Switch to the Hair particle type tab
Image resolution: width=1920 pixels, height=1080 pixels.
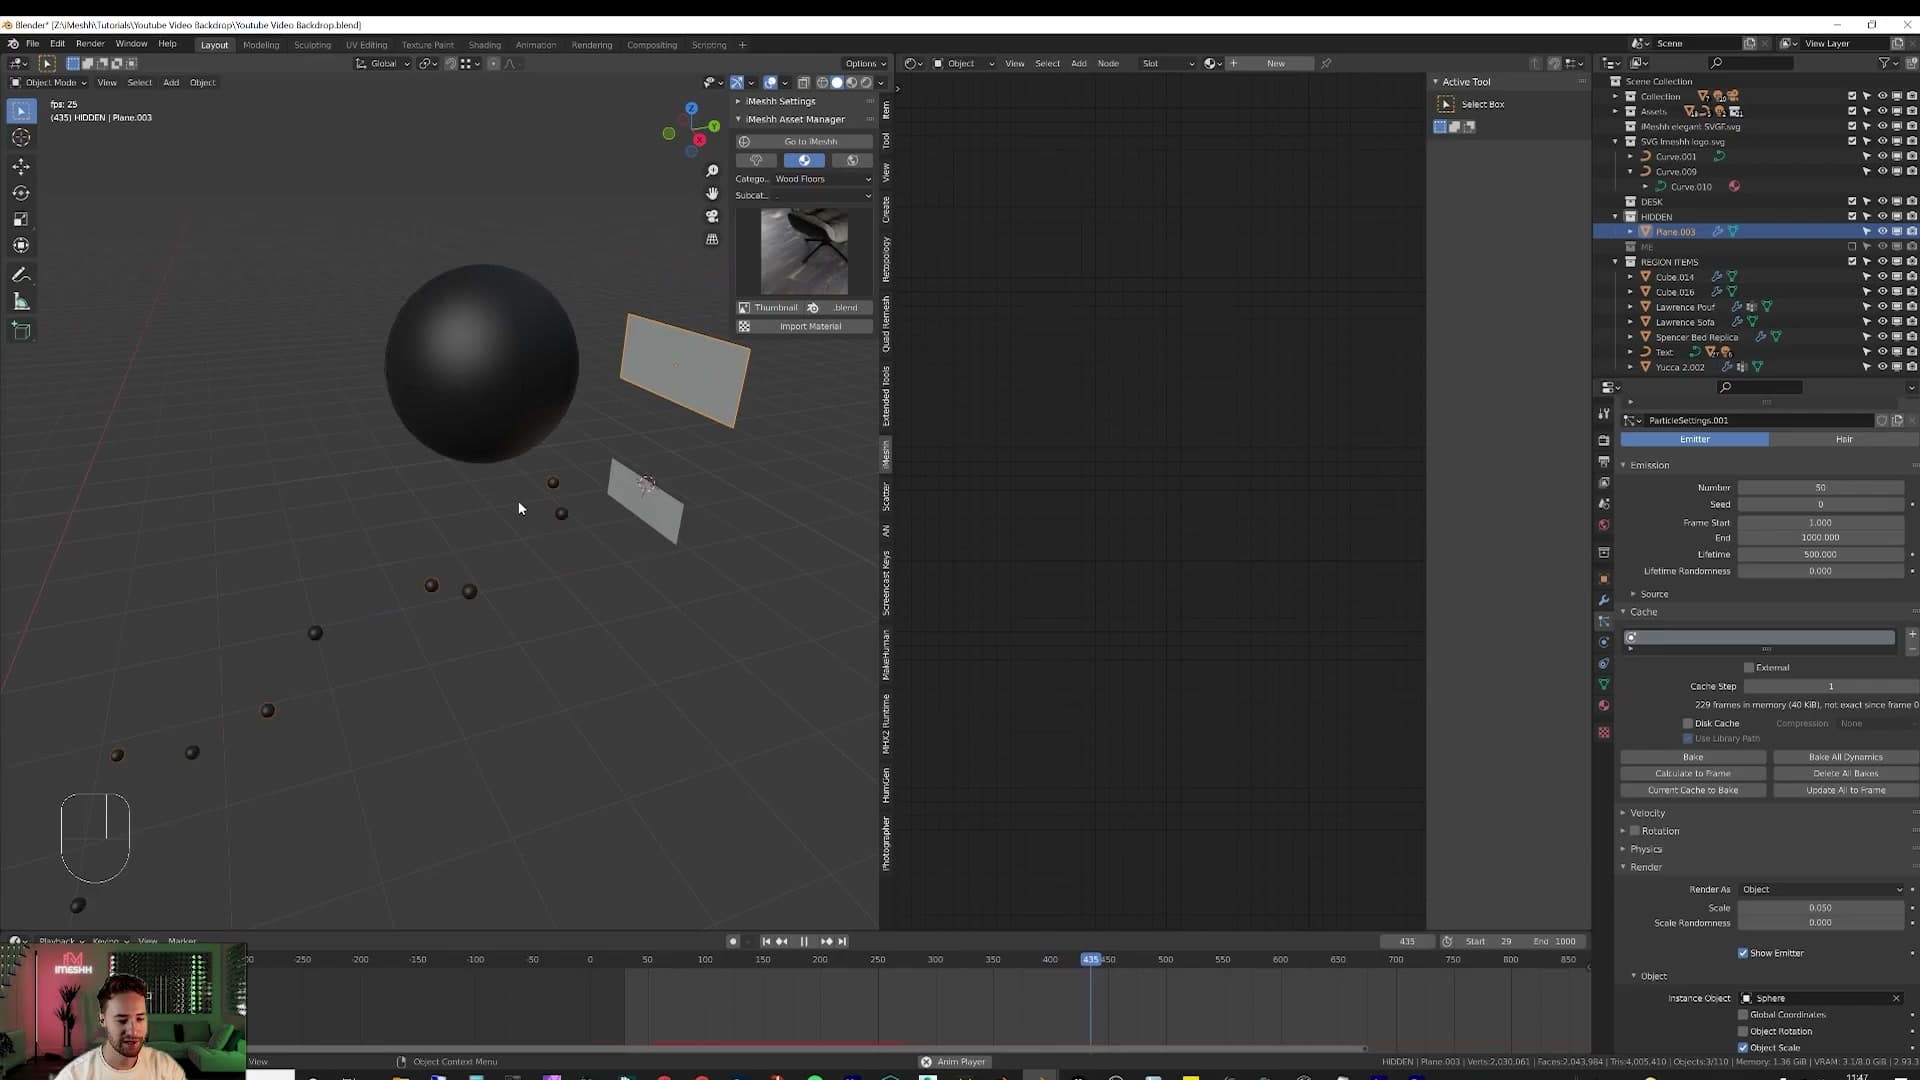[x=1844, y=439]
